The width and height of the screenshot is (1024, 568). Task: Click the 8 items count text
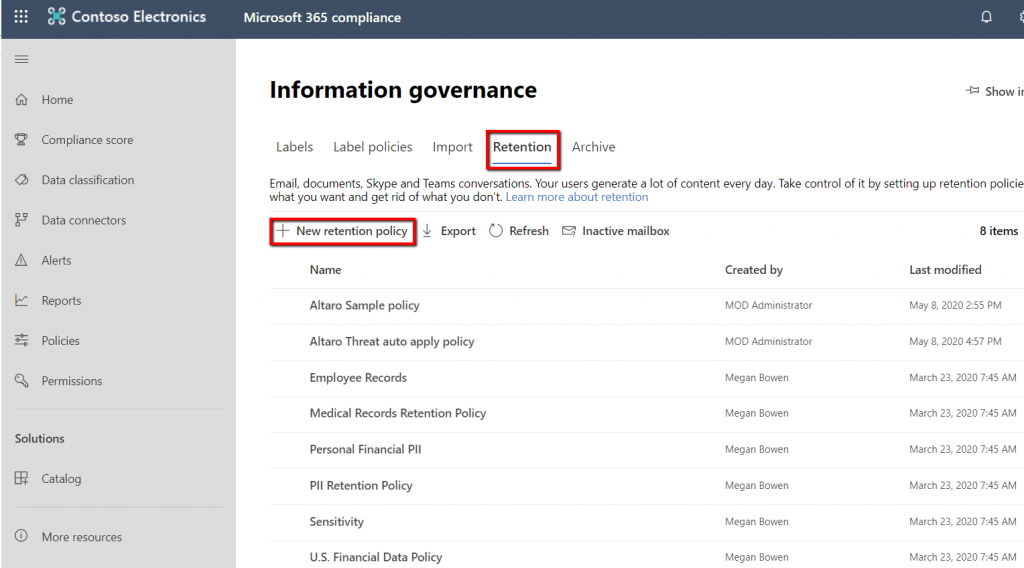(x=999, y=231)
